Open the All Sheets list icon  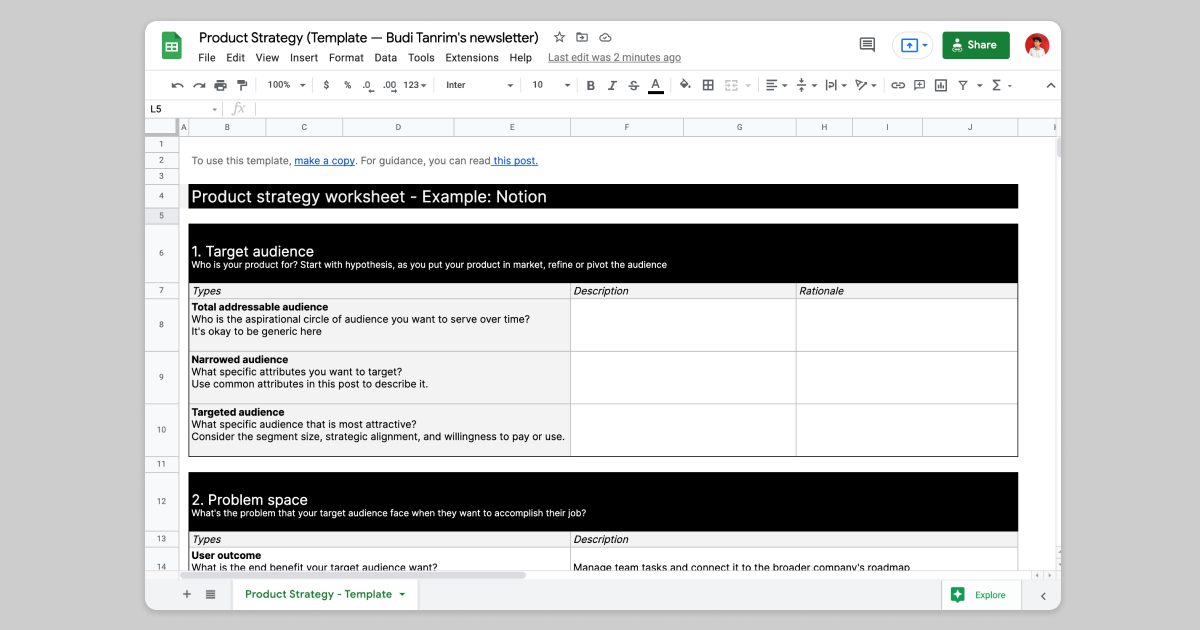point(211,594)
